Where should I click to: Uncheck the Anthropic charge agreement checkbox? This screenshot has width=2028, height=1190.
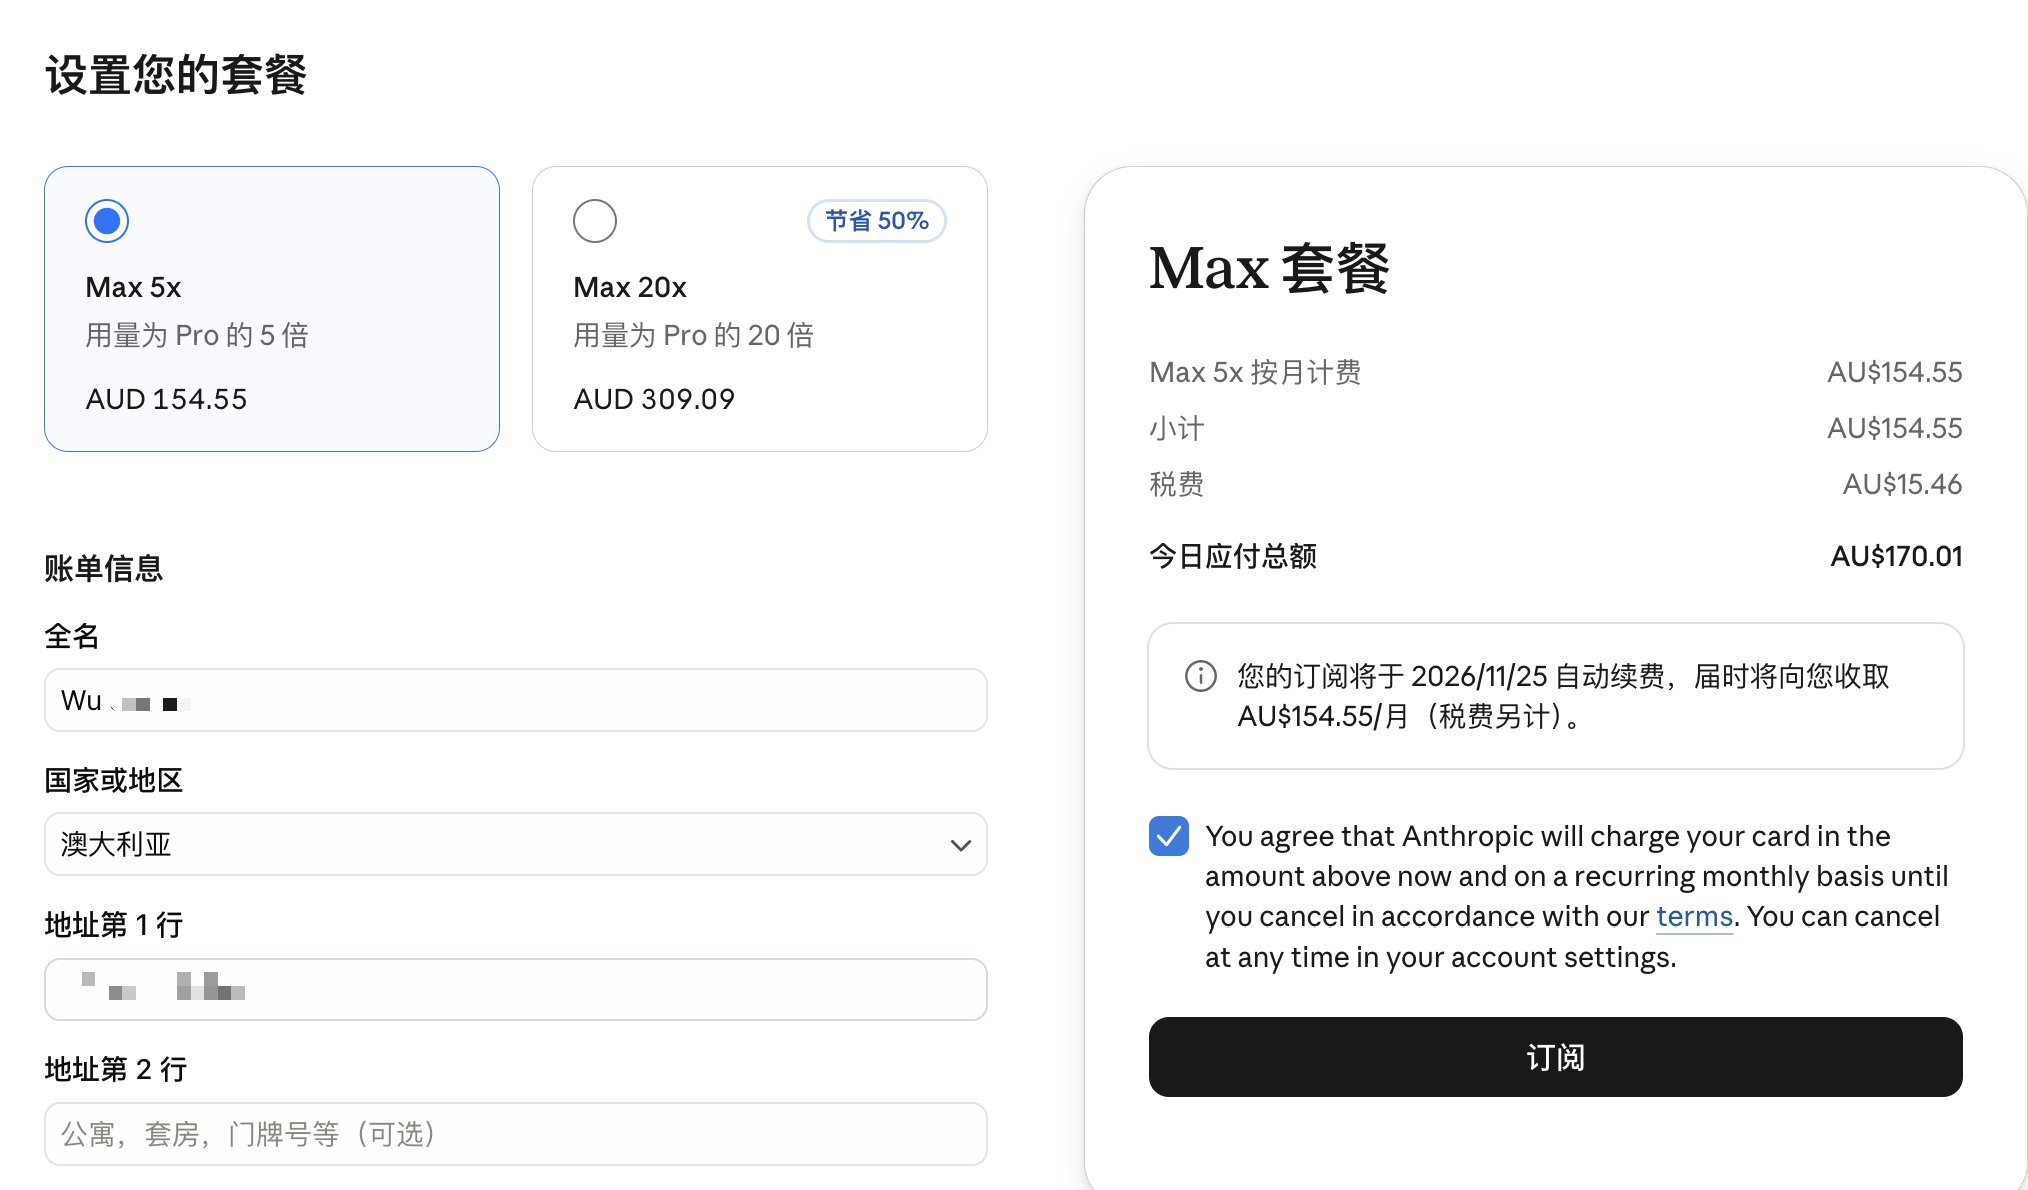coord(1169,836)
